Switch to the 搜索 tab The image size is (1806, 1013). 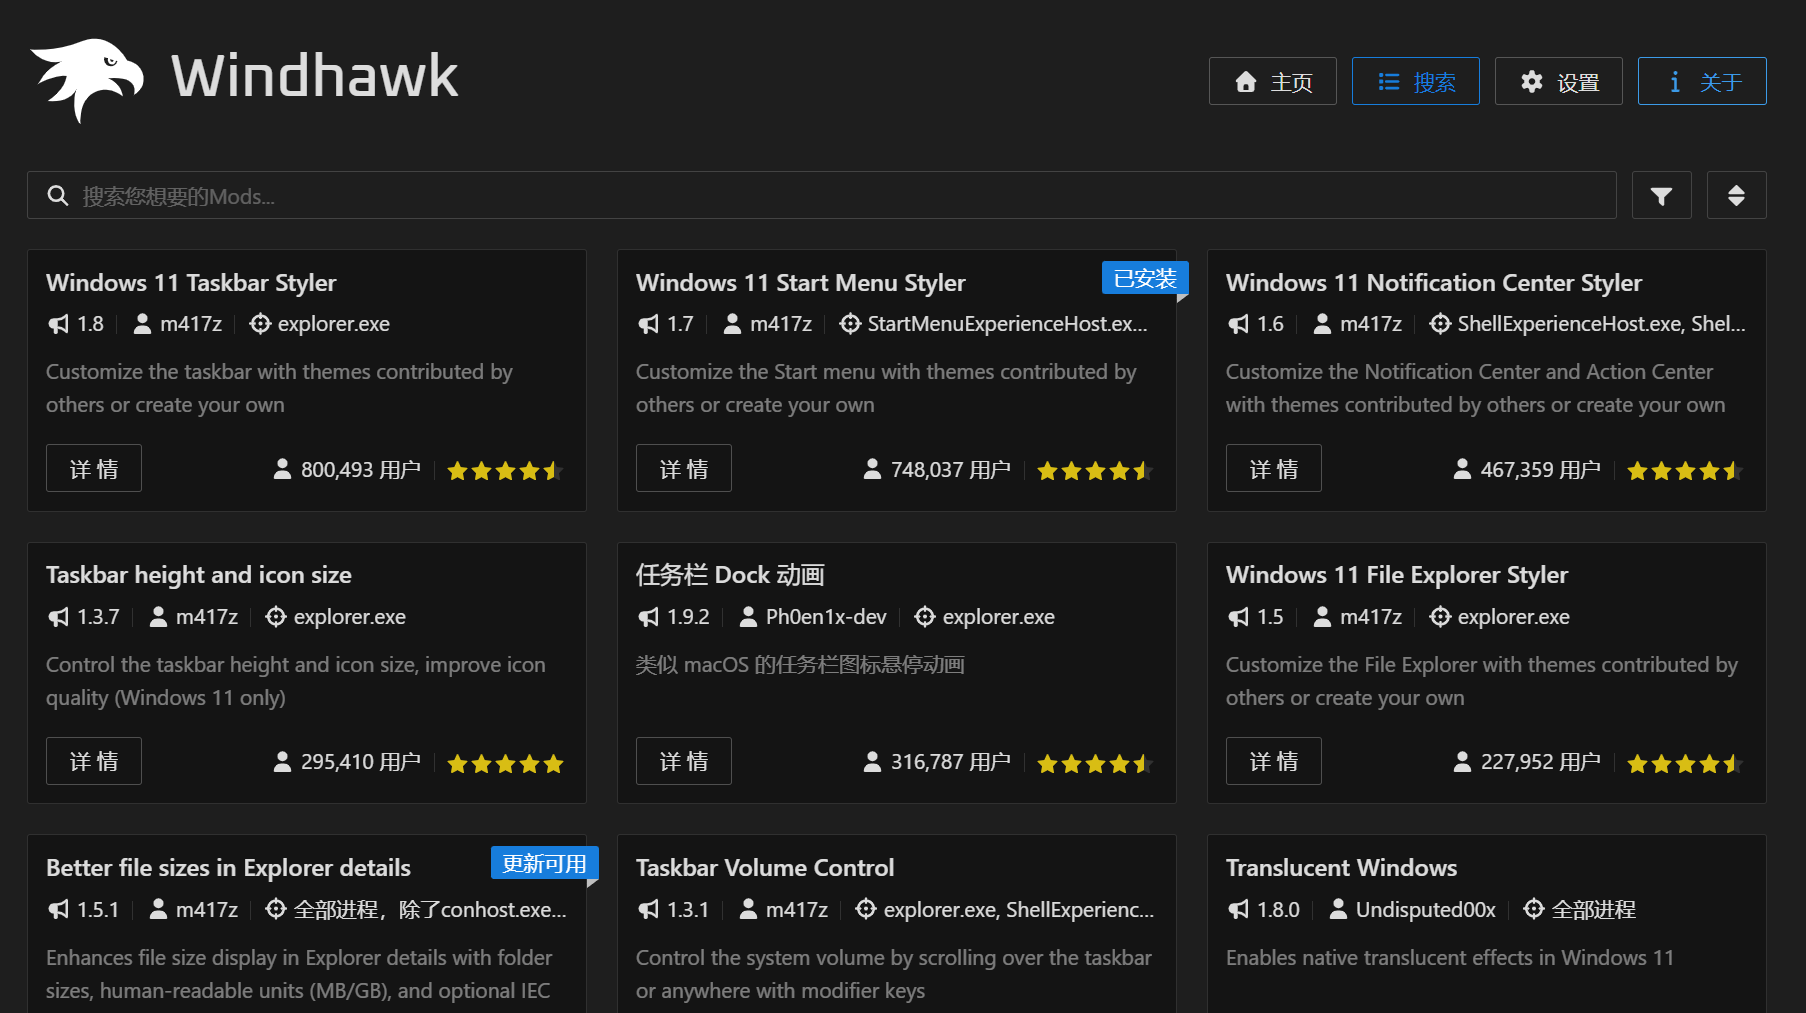[x=1415, y=81]
